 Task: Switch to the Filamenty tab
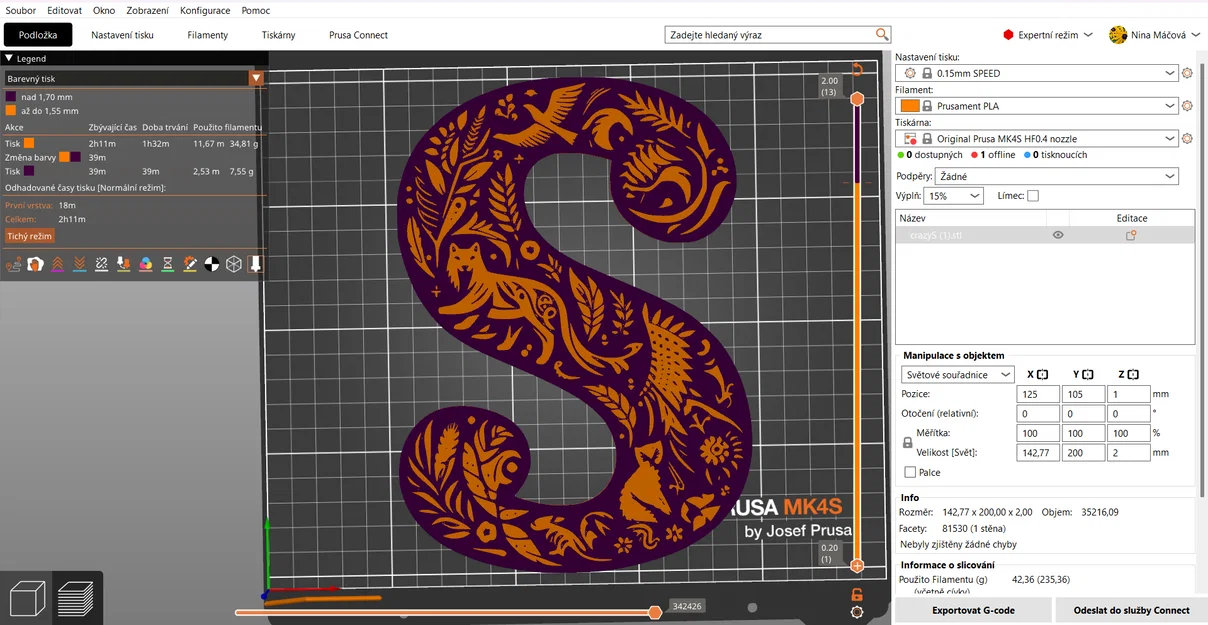click(208, 35)
